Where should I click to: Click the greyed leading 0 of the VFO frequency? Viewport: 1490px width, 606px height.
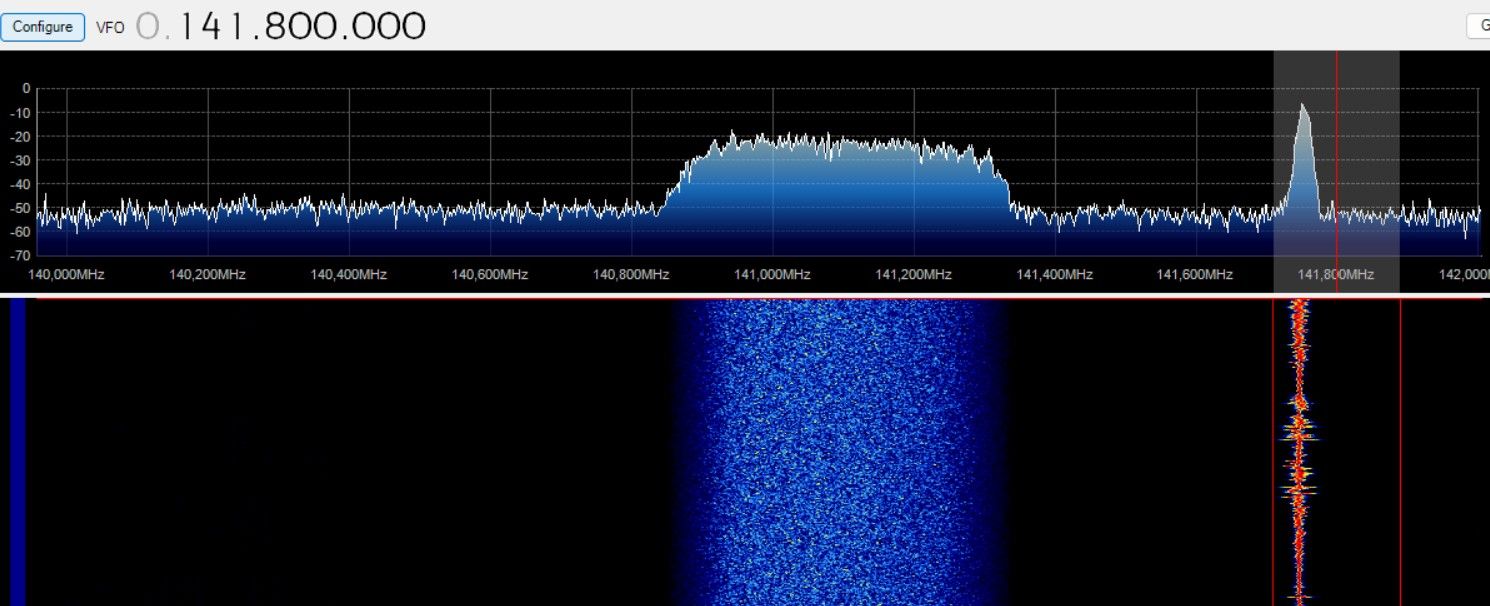coord(146,27)
